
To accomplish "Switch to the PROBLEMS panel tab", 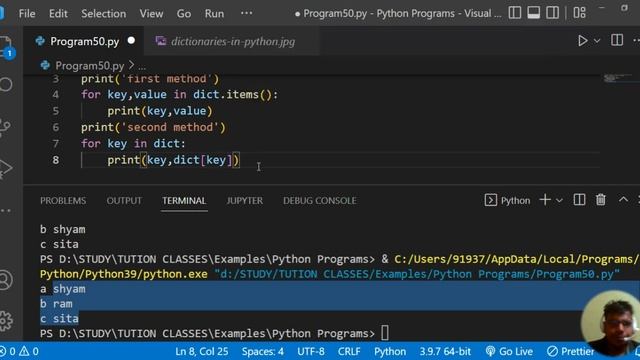I will click(63, 201).
